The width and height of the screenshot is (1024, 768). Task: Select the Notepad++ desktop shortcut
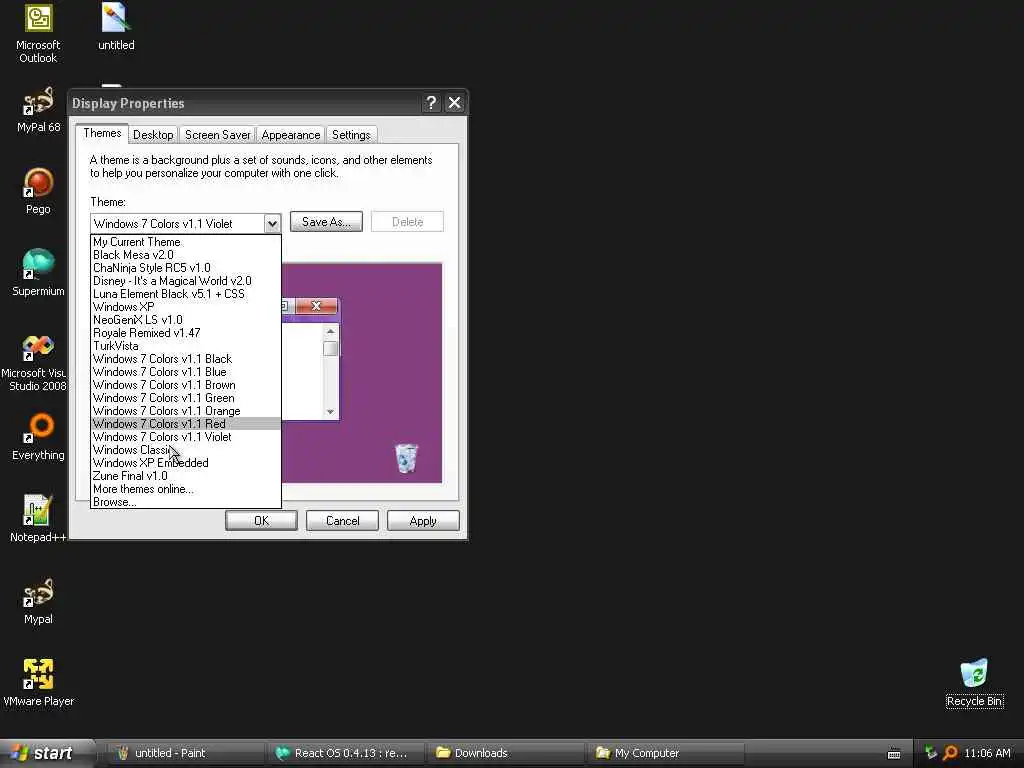(38, 519)
